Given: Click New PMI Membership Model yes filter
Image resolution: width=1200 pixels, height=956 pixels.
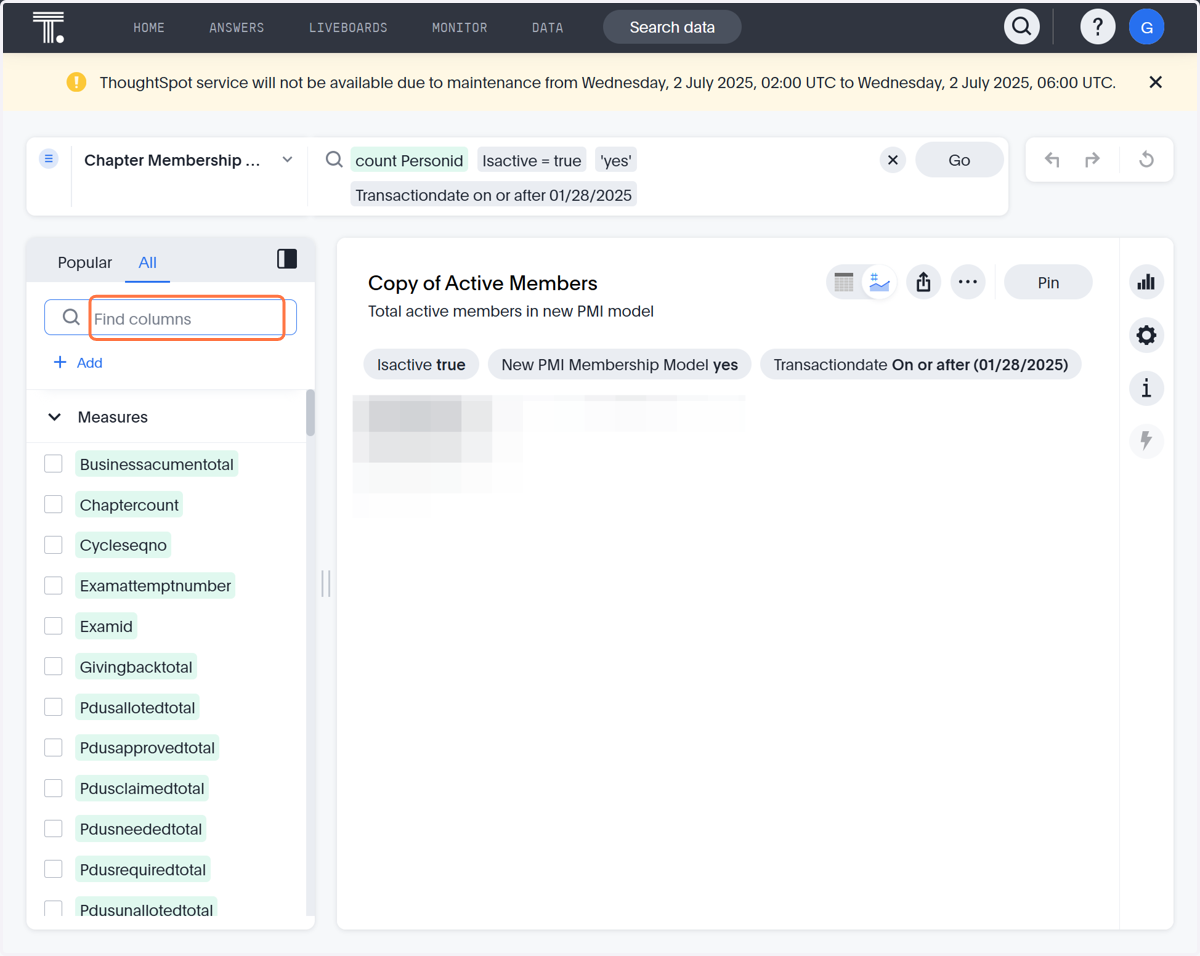Looking at the screenshot, I should coord(620,365).
